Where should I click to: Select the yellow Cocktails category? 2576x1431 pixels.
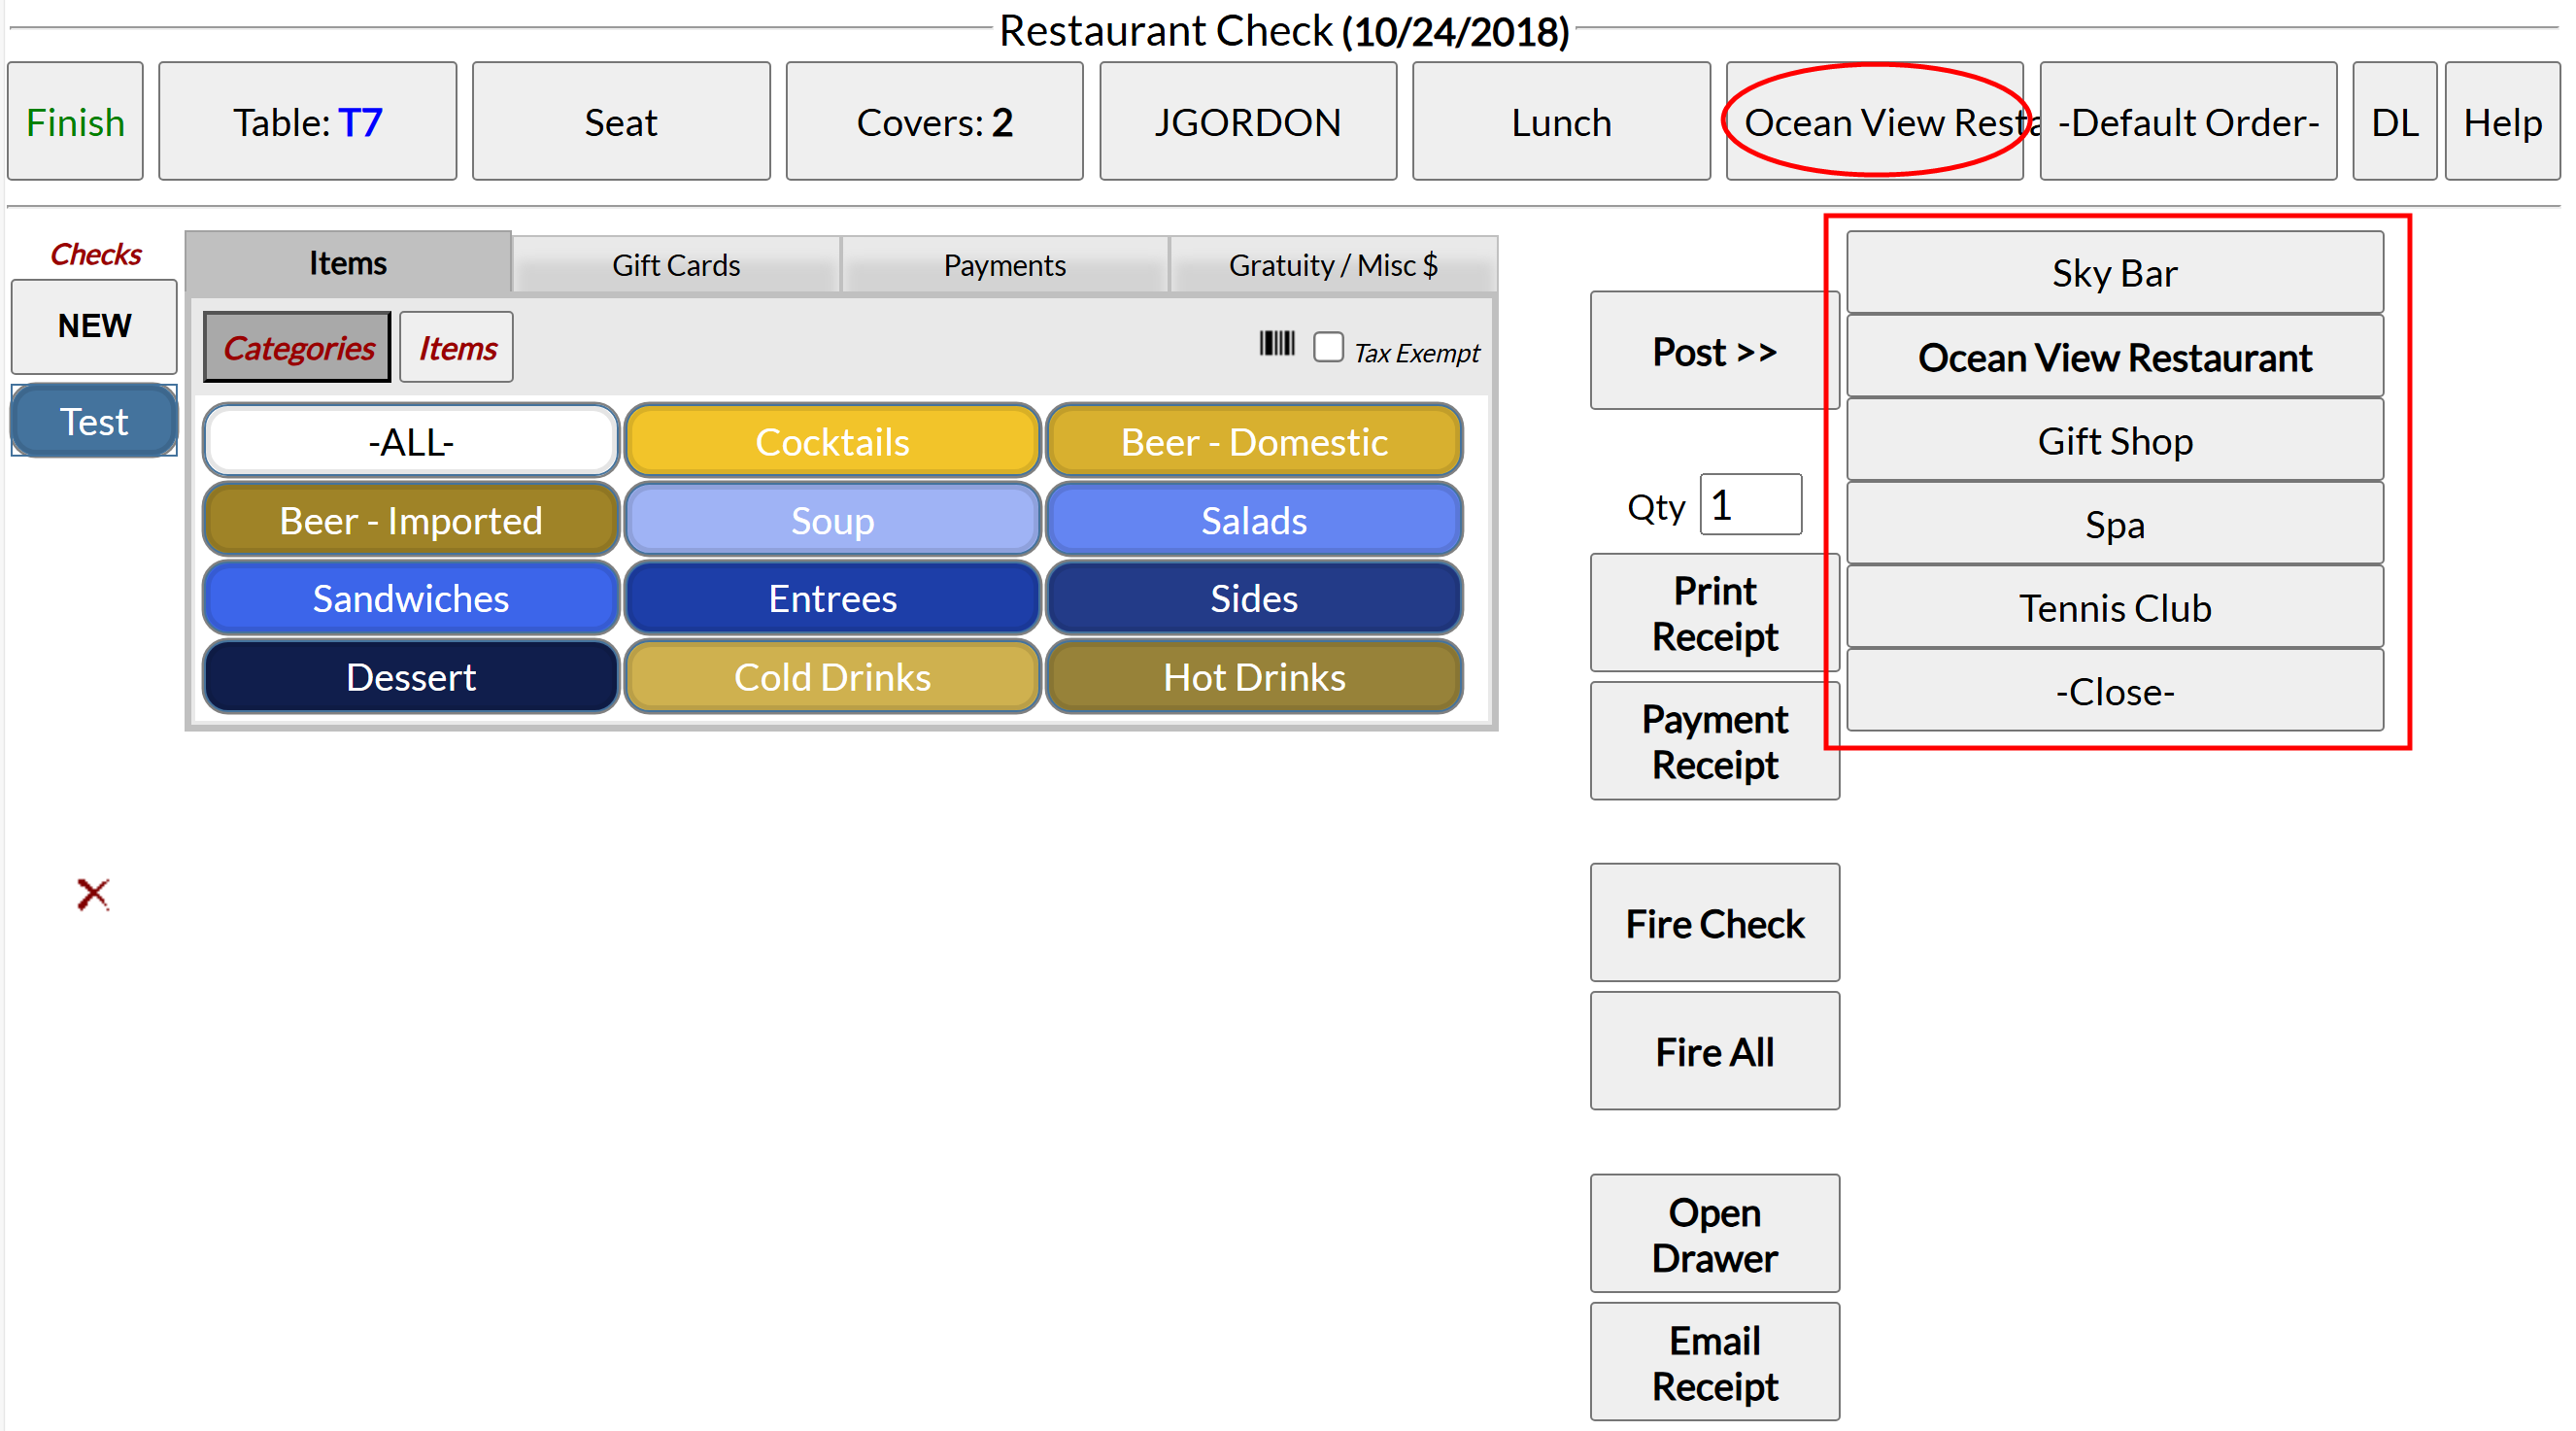[832, 442]
